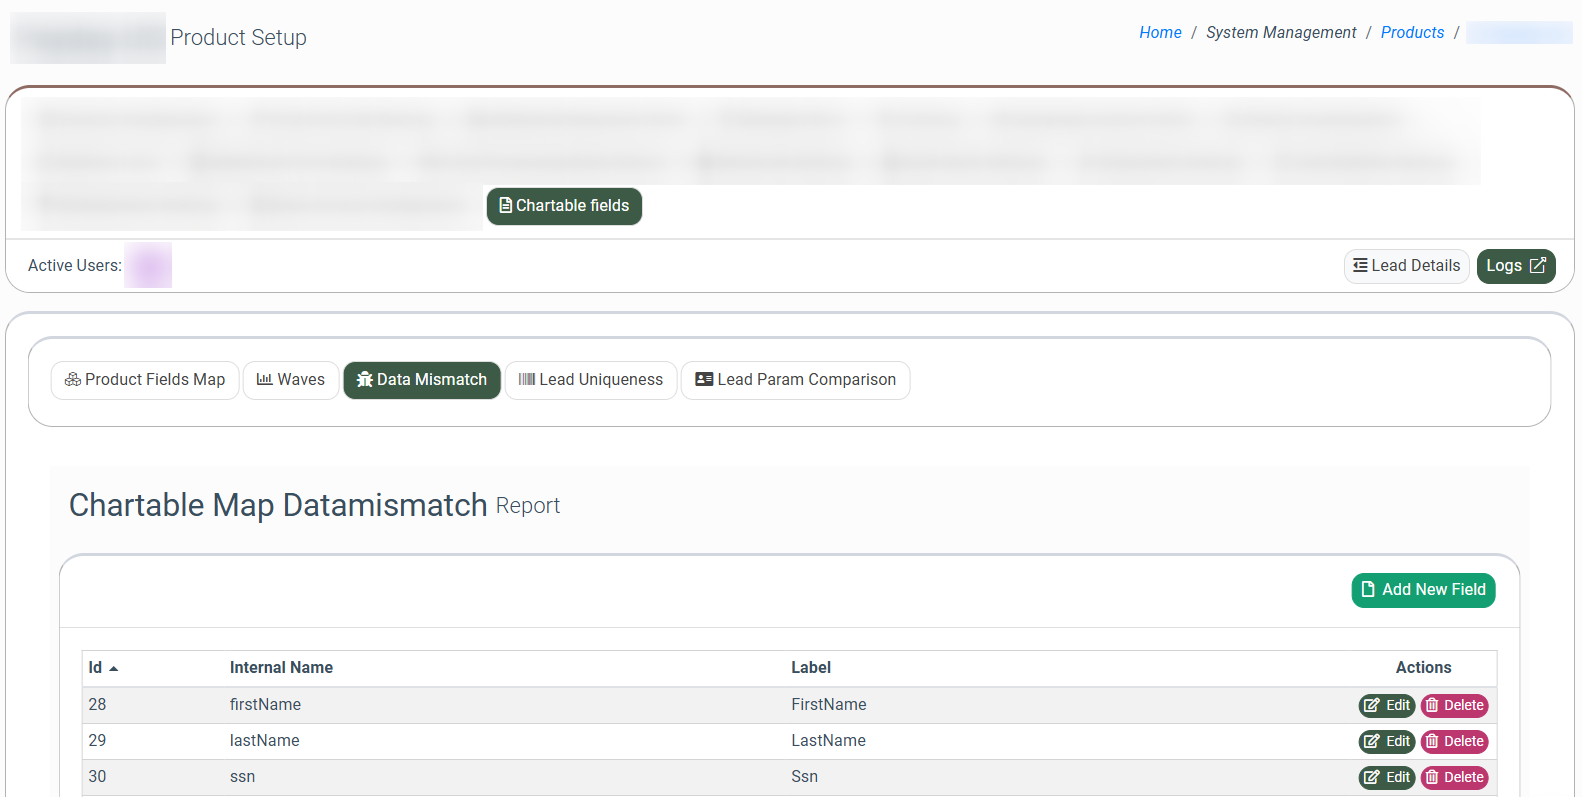Image resolution: width=1582 pixels, height=797 pixels.
Task: Sort by Internal Name column header
Action: pyautogui.click(x=281, y=668)
